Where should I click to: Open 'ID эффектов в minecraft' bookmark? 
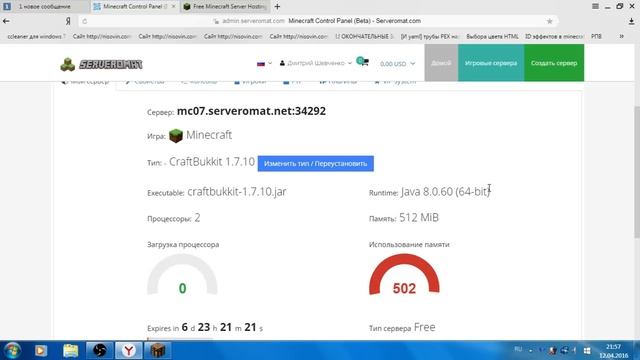click(x=554, y=36)
